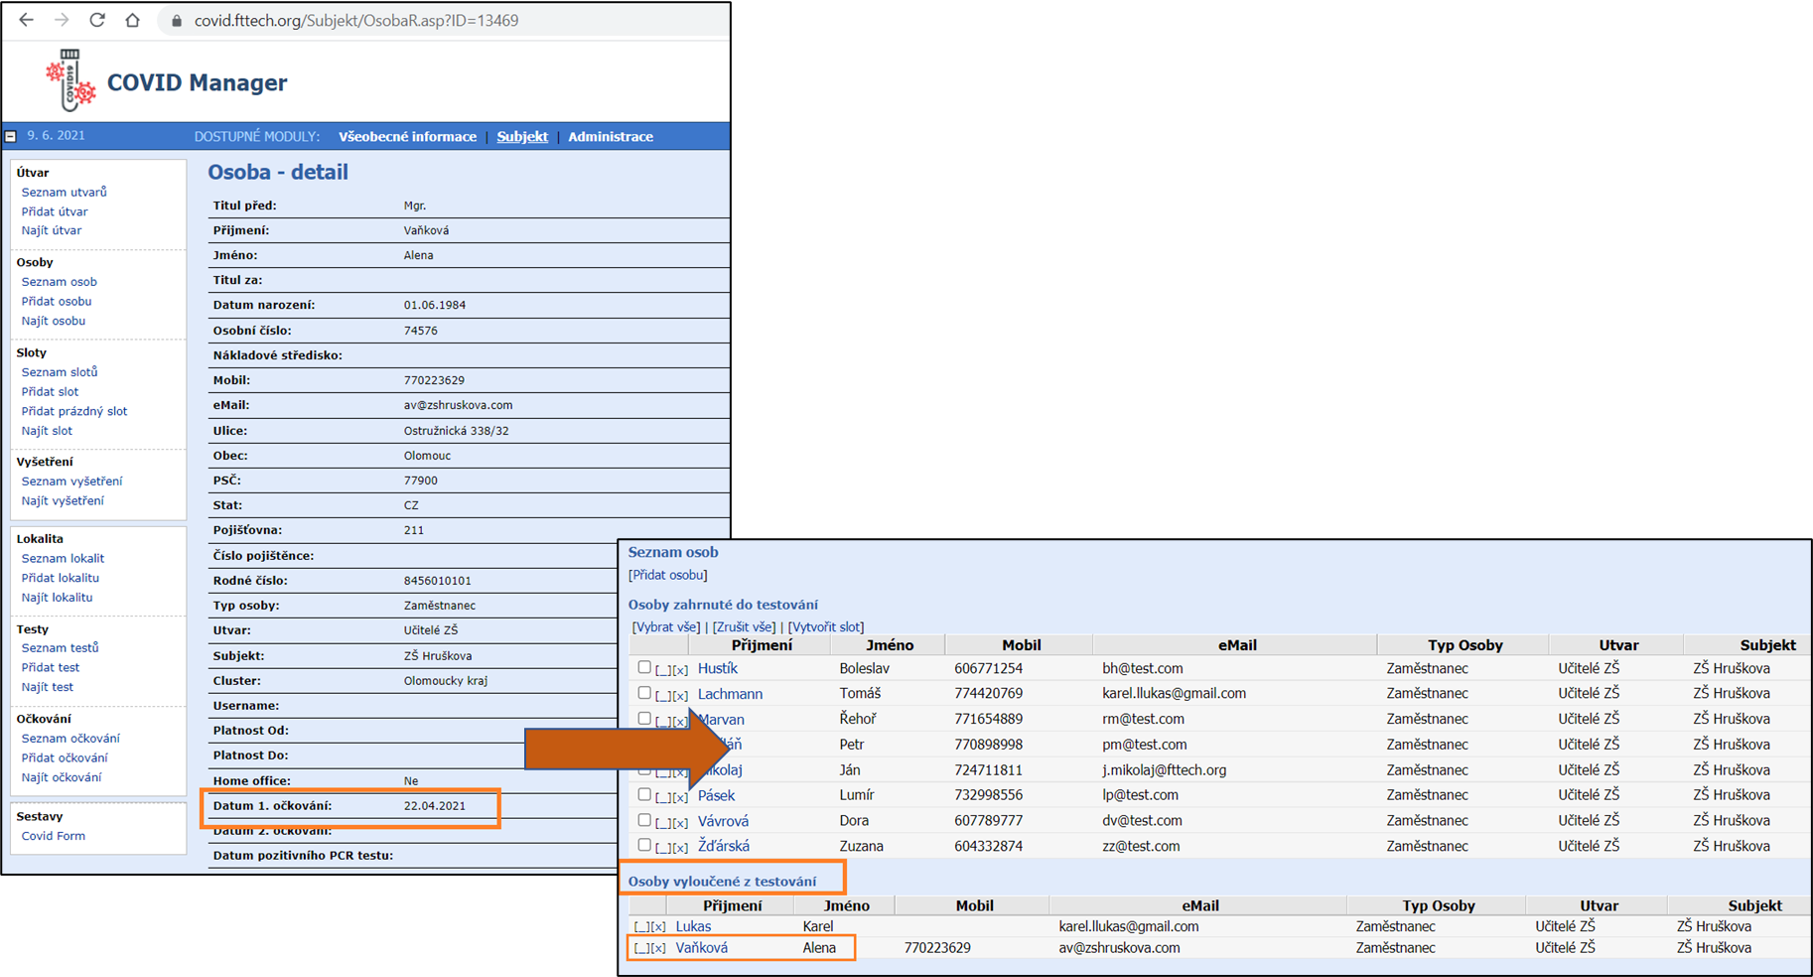Click the Příjmení header in included persons table

[761, 646]
